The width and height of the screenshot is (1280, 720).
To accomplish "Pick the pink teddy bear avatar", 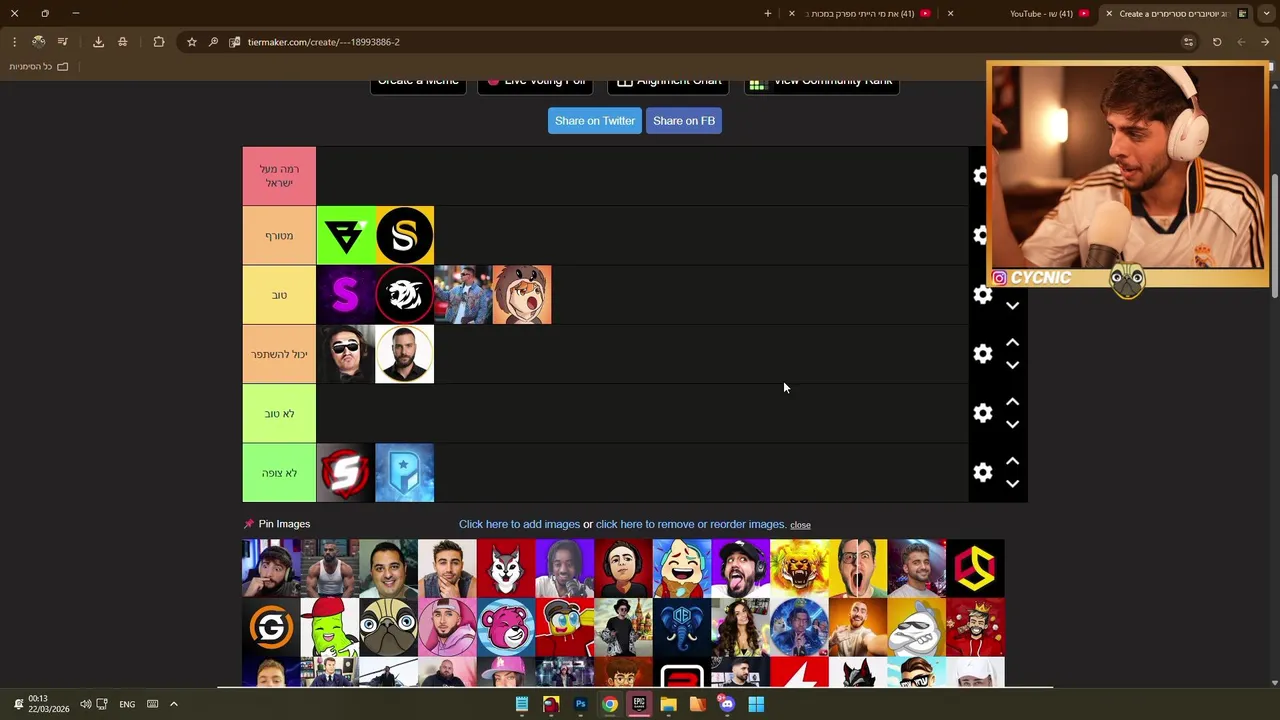I will coord(506,627).
